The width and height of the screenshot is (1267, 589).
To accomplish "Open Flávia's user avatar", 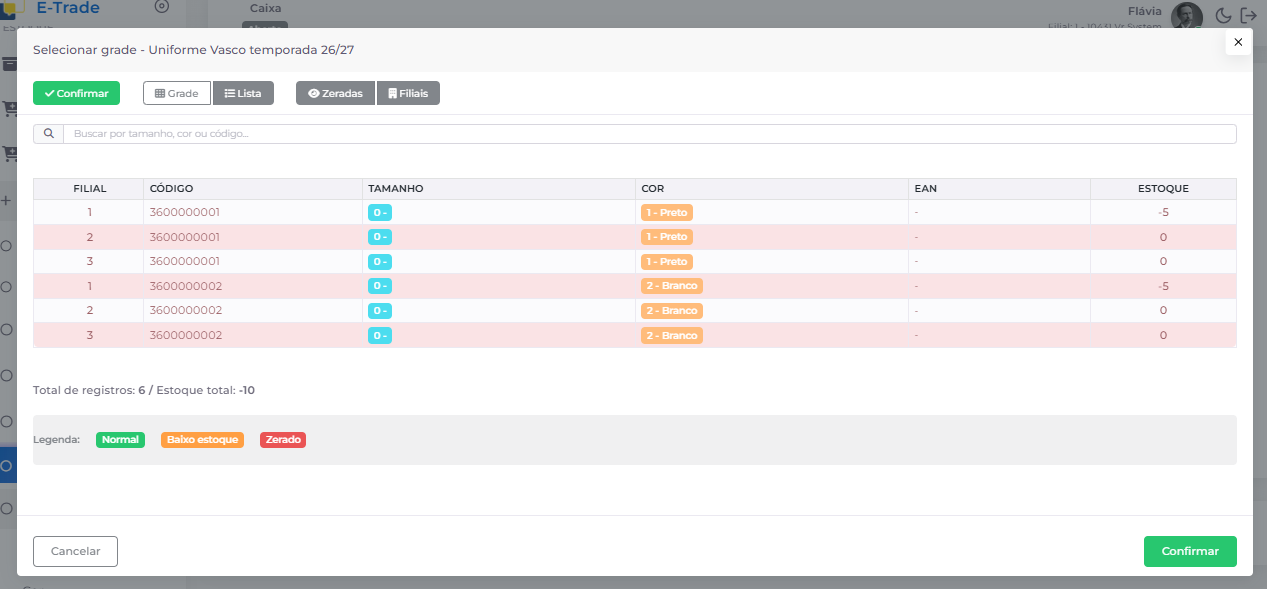I will tap(1186, 15).
